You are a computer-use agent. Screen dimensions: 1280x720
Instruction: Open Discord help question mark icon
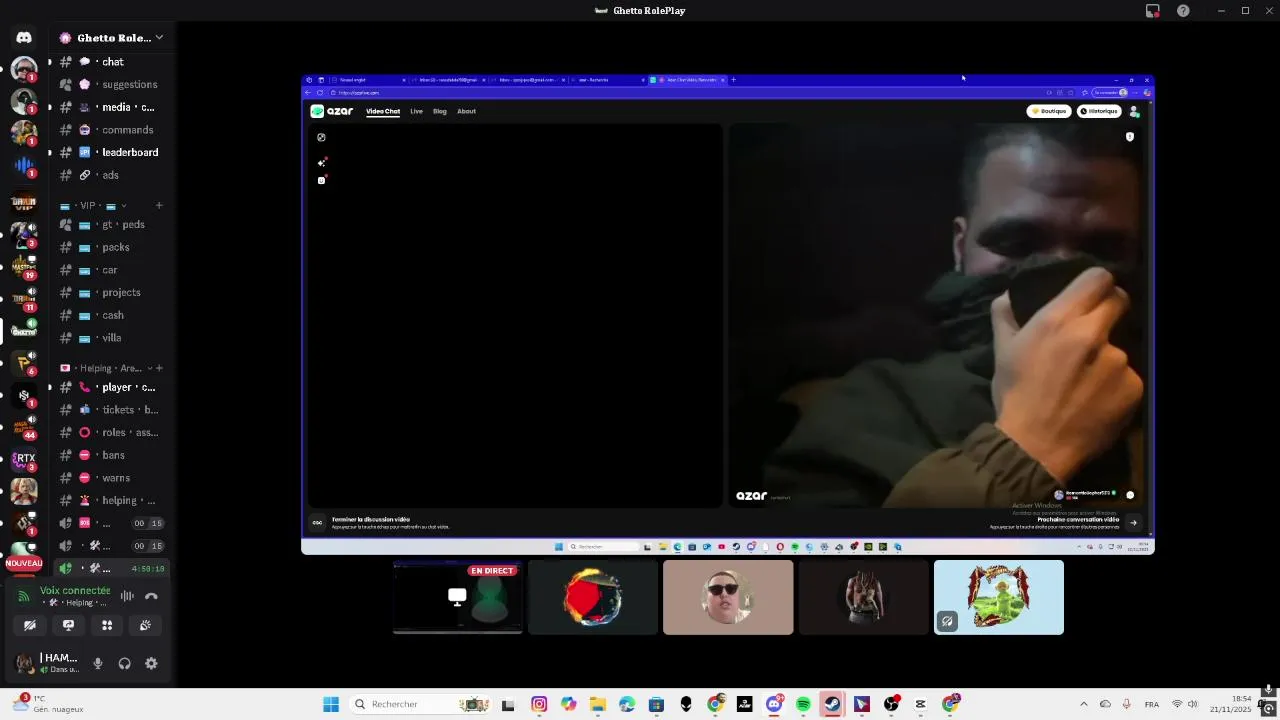pyautogui.click(x=1183, y=11)
